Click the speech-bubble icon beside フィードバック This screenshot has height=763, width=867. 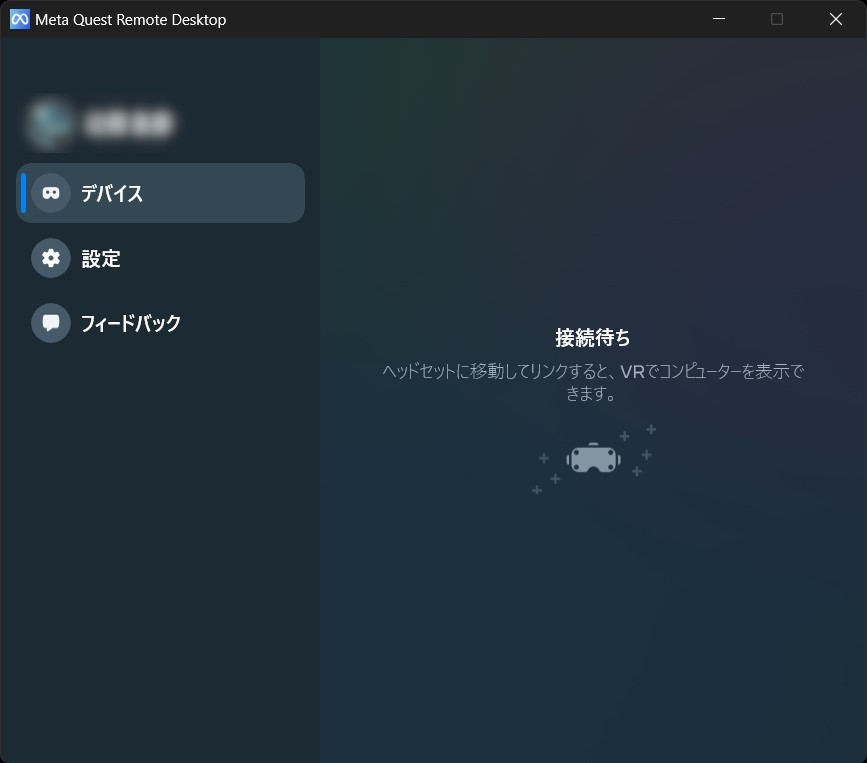[51, 323]
